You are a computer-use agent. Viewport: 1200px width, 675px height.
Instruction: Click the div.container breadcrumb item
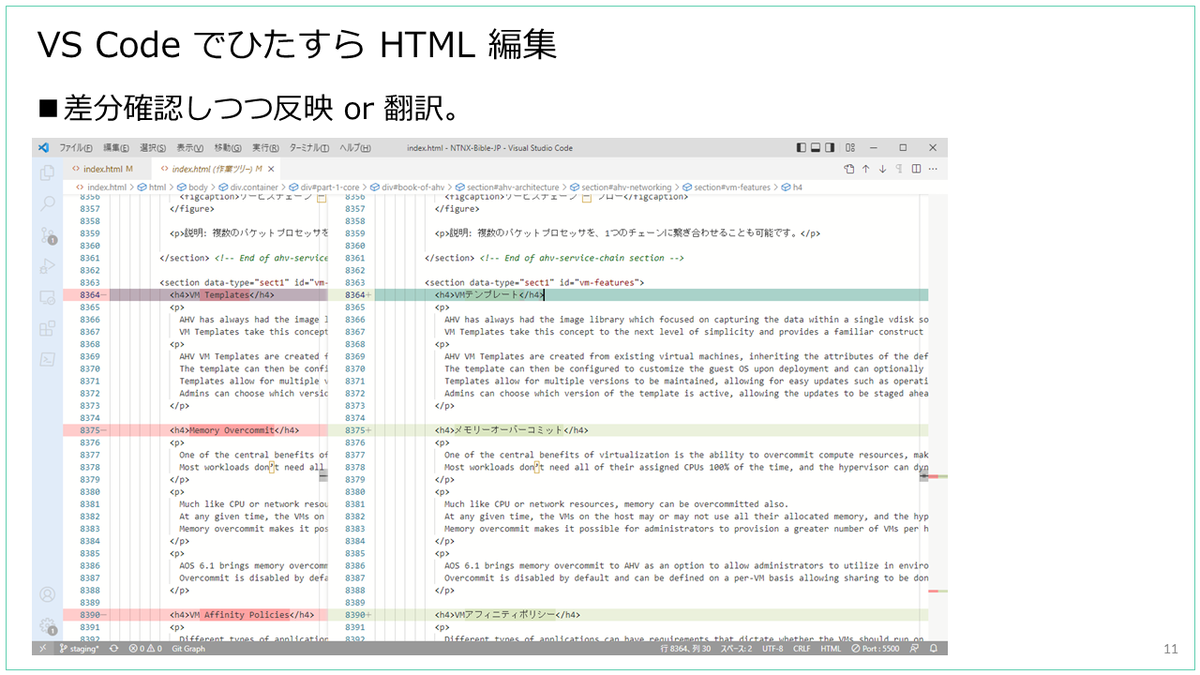pos(249,186)
